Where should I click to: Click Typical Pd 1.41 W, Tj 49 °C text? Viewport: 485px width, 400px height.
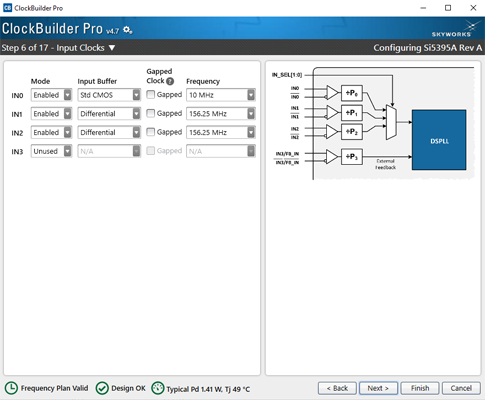tap(208, 389)
